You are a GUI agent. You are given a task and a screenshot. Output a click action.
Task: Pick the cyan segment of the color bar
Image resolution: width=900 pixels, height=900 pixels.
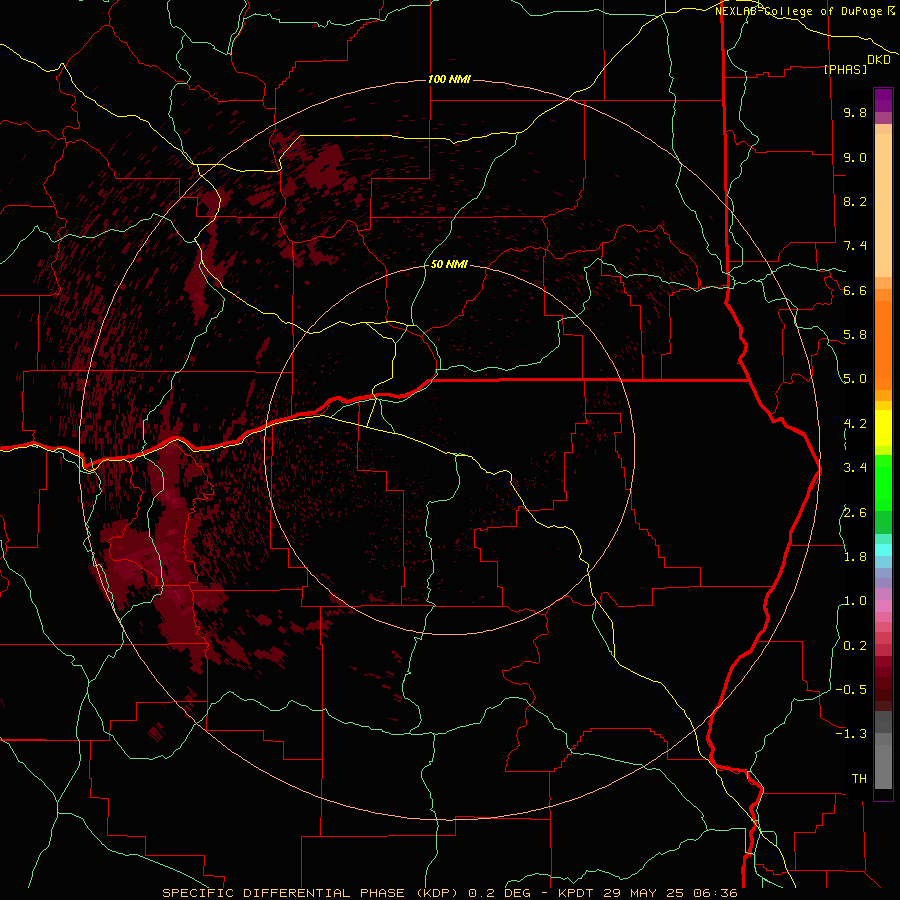point(883,550)
